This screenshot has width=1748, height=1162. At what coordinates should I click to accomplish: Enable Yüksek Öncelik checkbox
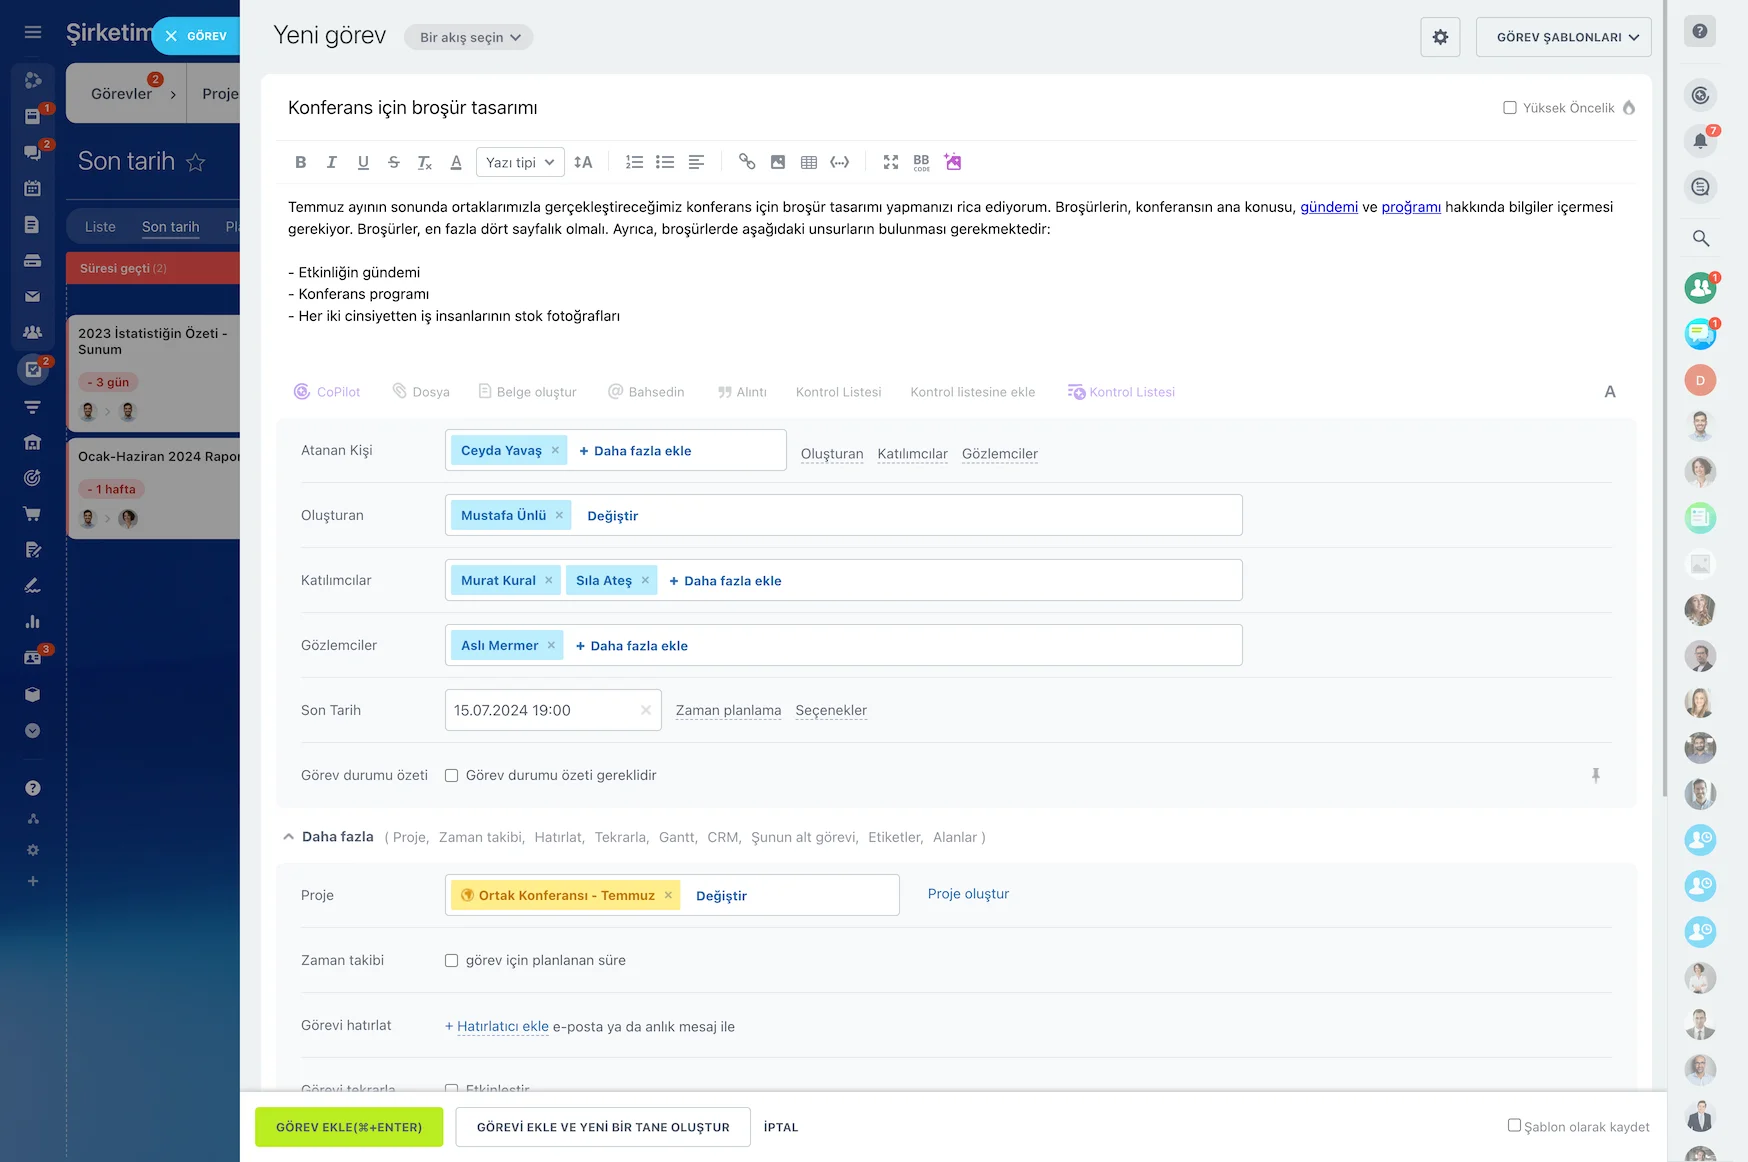tap(1510, 108)
